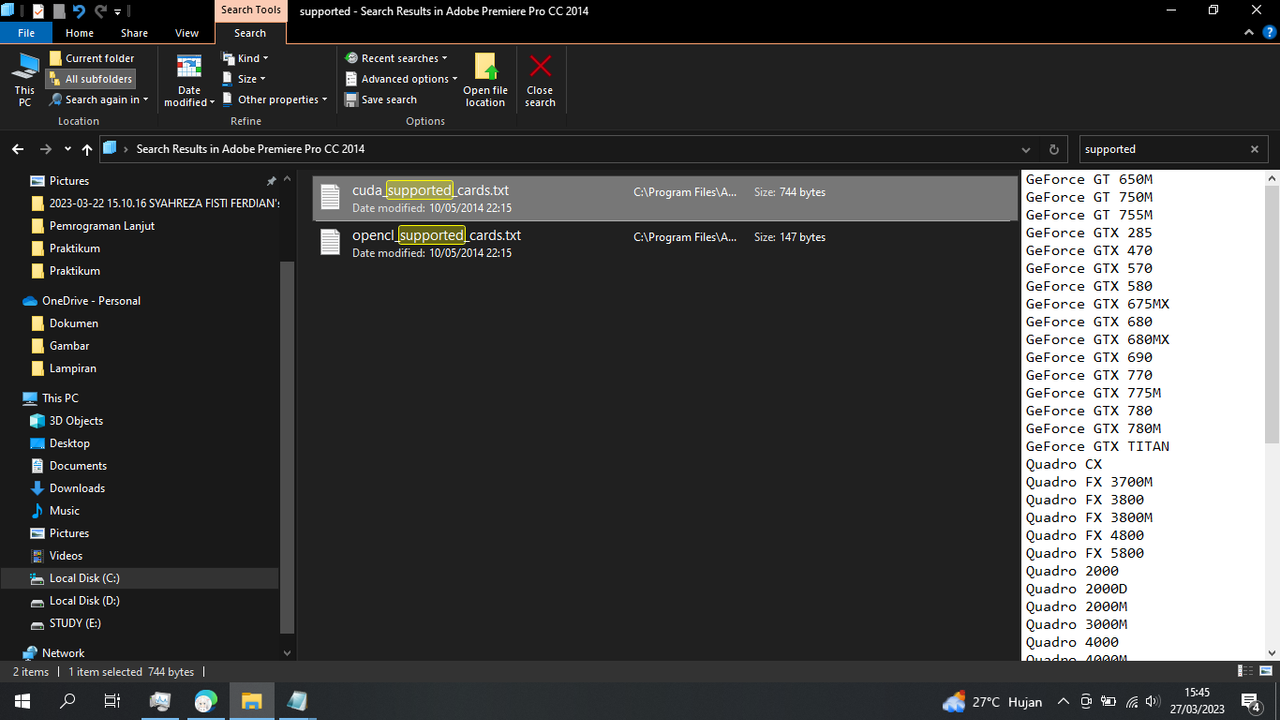Switch to Details view icon in status bar

(x=1246, y=672)
